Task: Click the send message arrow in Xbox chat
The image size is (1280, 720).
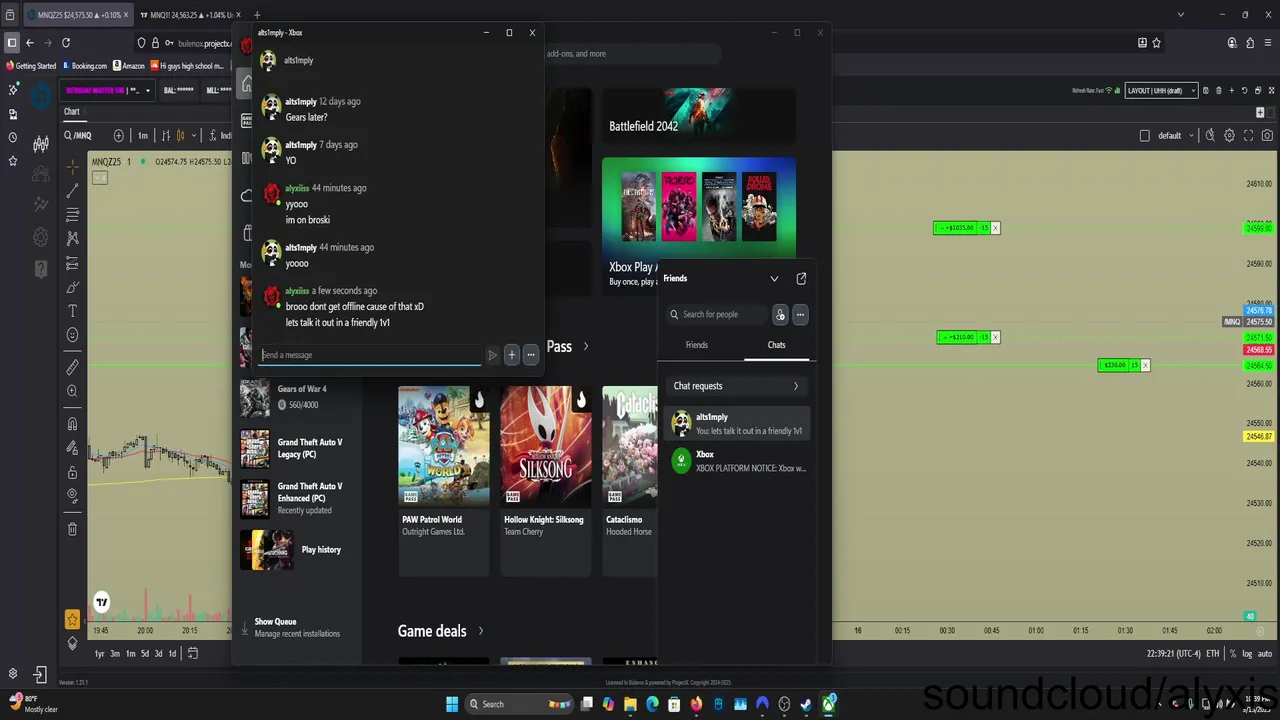Action: click(x=492, y=355)
